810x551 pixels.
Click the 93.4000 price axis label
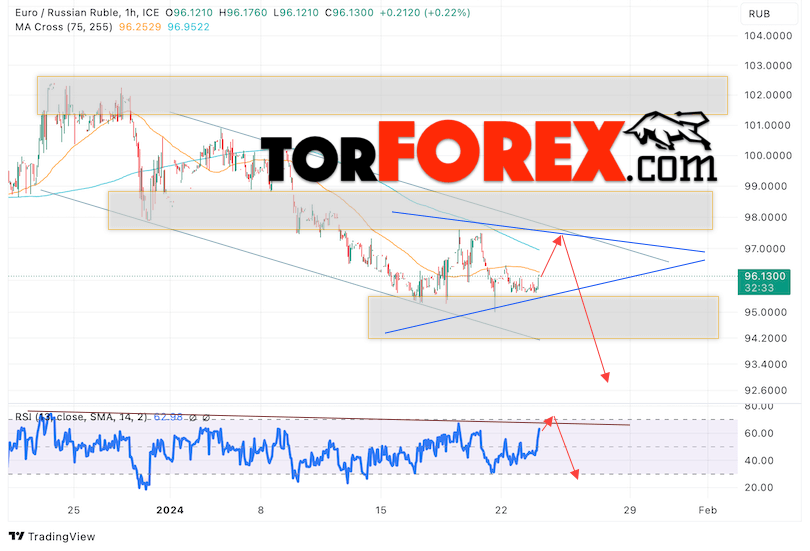pyautogui.click(x=768, y=365)
